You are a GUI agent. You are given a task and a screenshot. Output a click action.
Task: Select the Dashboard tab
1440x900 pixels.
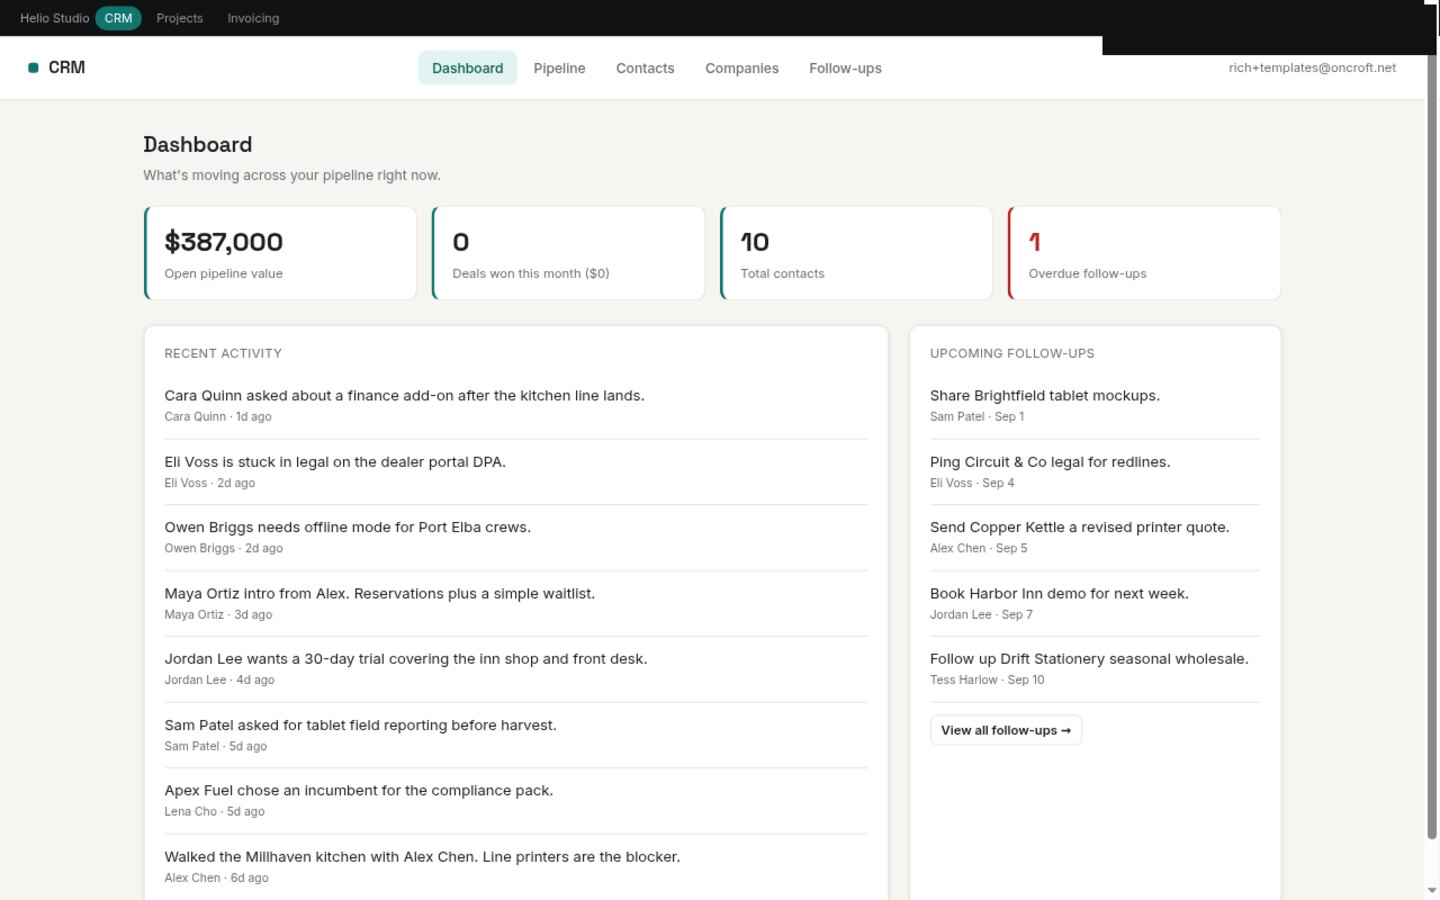(467, 68)
